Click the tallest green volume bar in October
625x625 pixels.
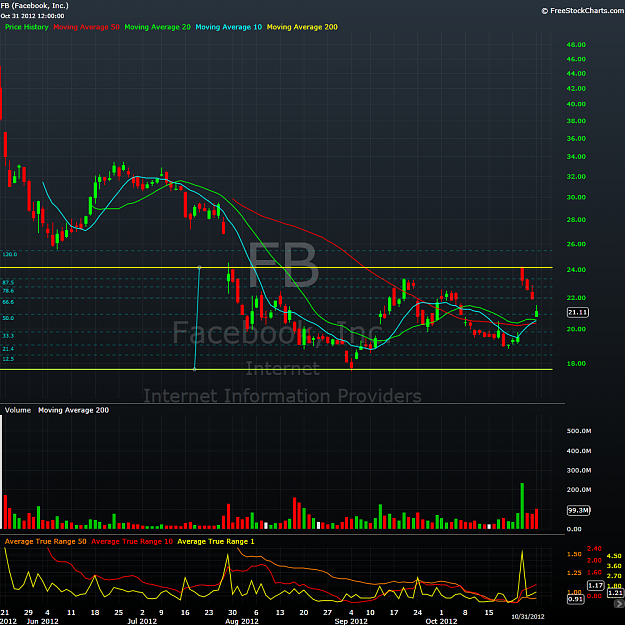(522, 506)
